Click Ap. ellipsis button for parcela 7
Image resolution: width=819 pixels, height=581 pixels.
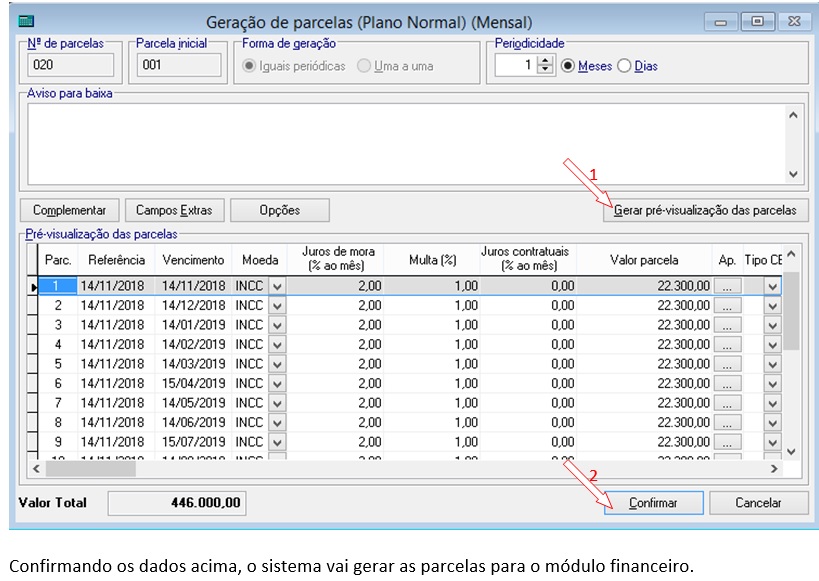(x=727, y=403)
